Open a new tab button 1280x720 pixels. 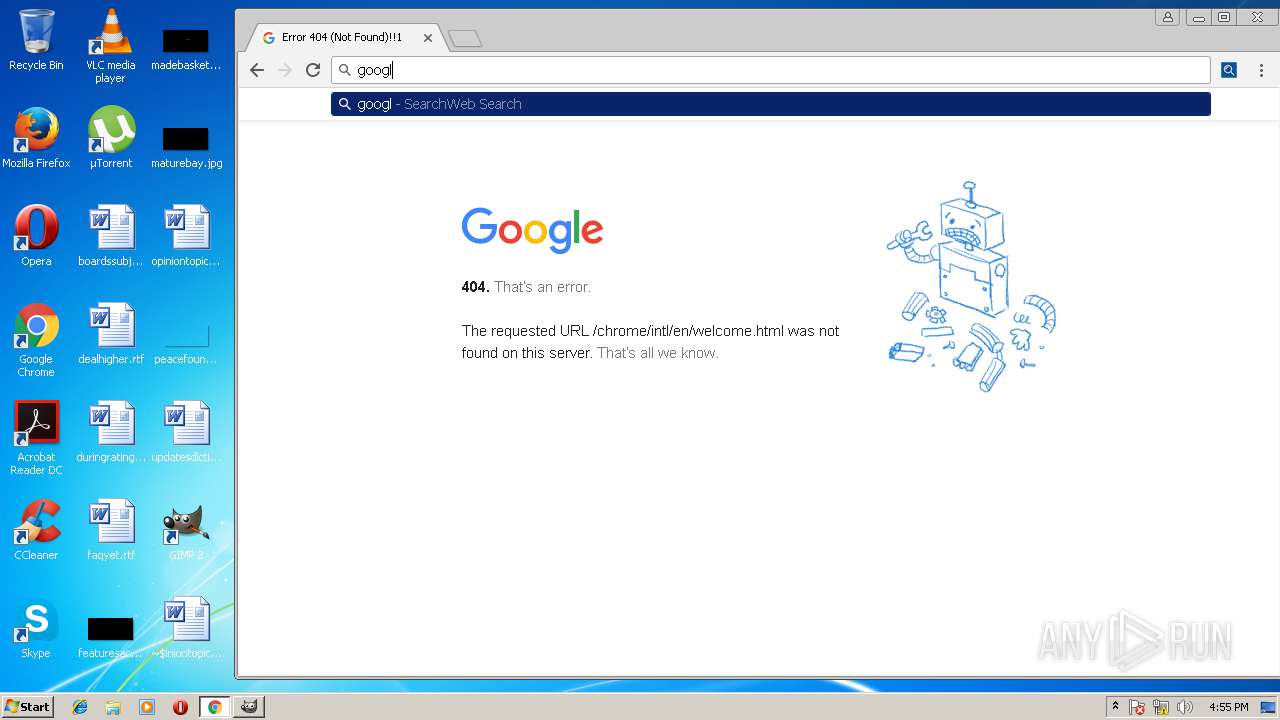click(x=465, y=39)
